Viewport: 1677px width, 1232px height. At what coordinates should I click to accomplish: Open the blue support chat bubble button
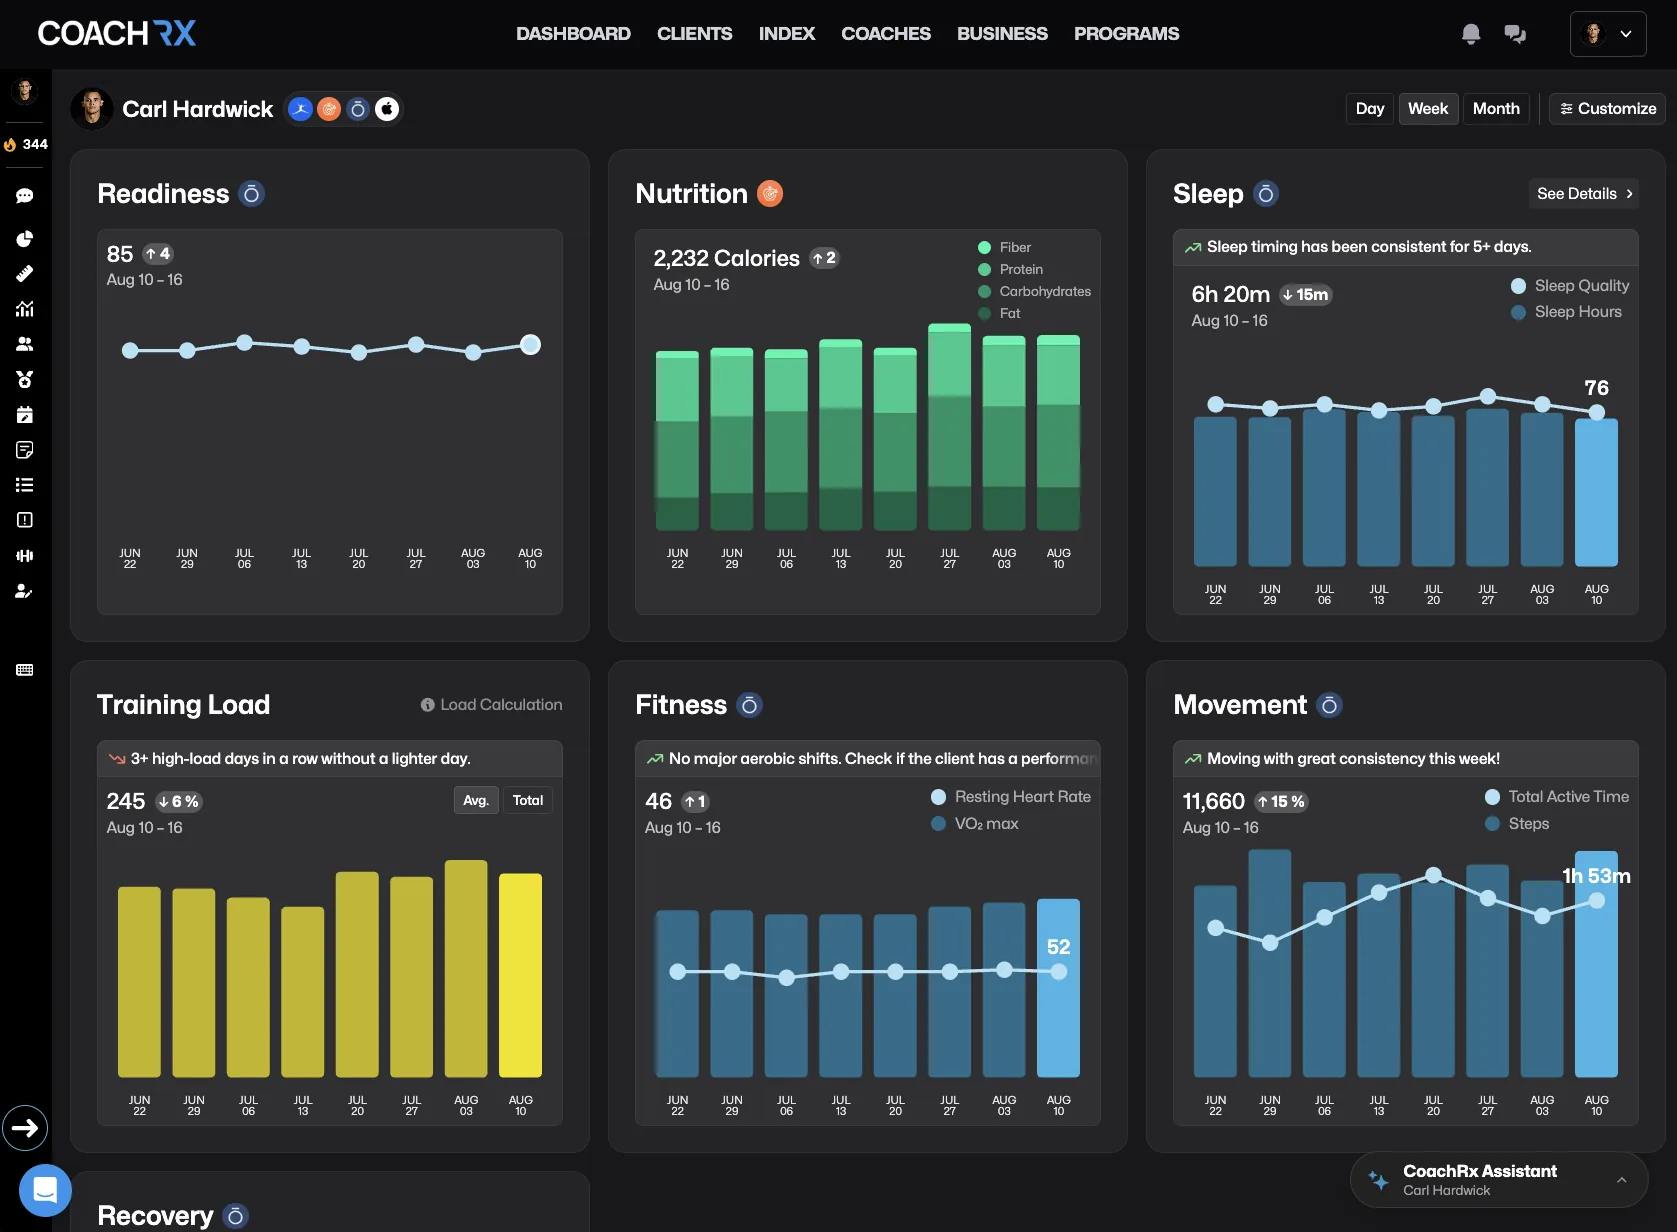[45, 1190]
